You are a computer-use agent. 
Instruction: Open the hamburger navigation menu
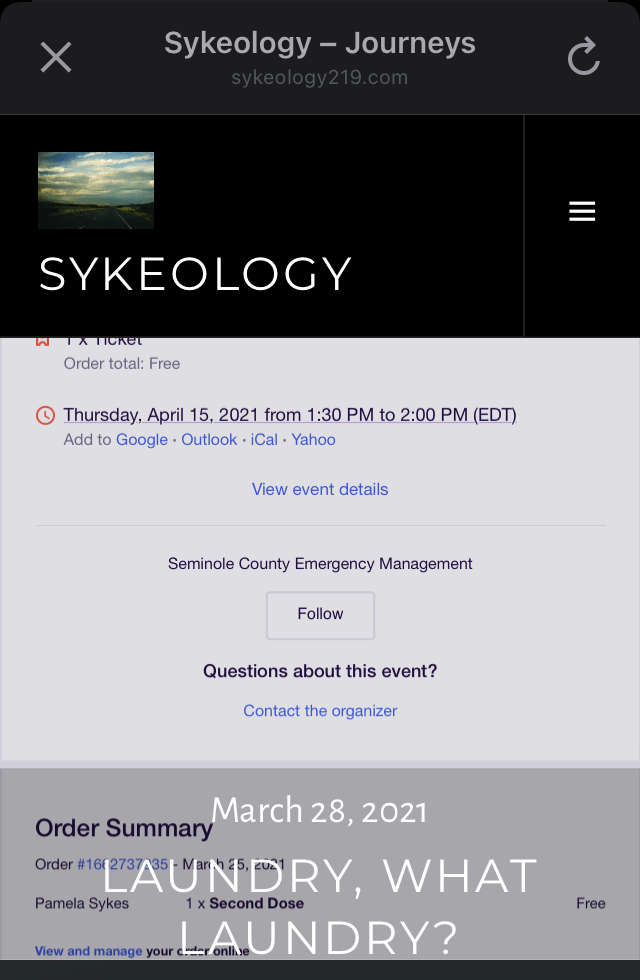coord(582,211)
